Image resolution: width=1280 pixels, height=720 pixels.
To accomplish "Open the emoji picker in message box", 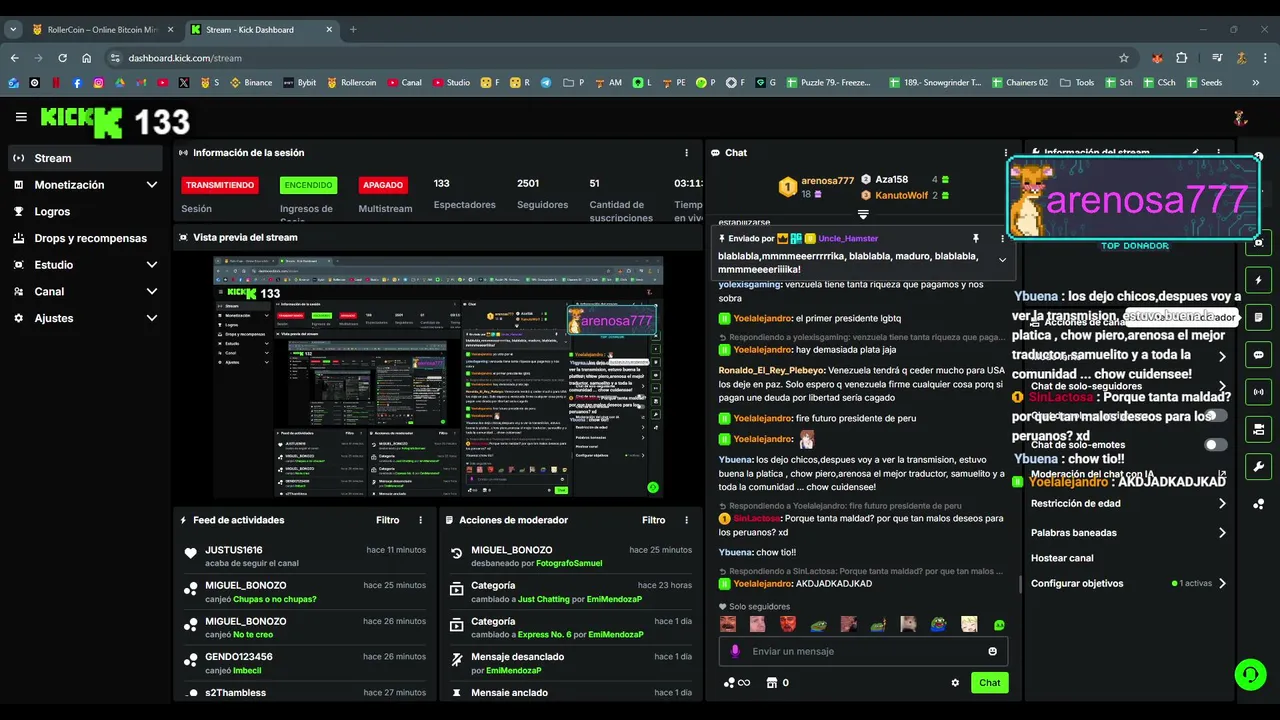I will 992,651.
